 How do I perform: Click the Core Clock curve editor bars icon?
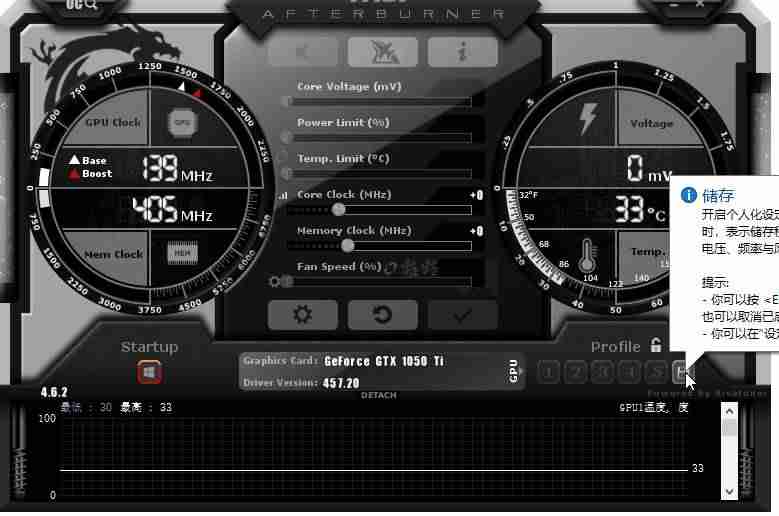283,196
